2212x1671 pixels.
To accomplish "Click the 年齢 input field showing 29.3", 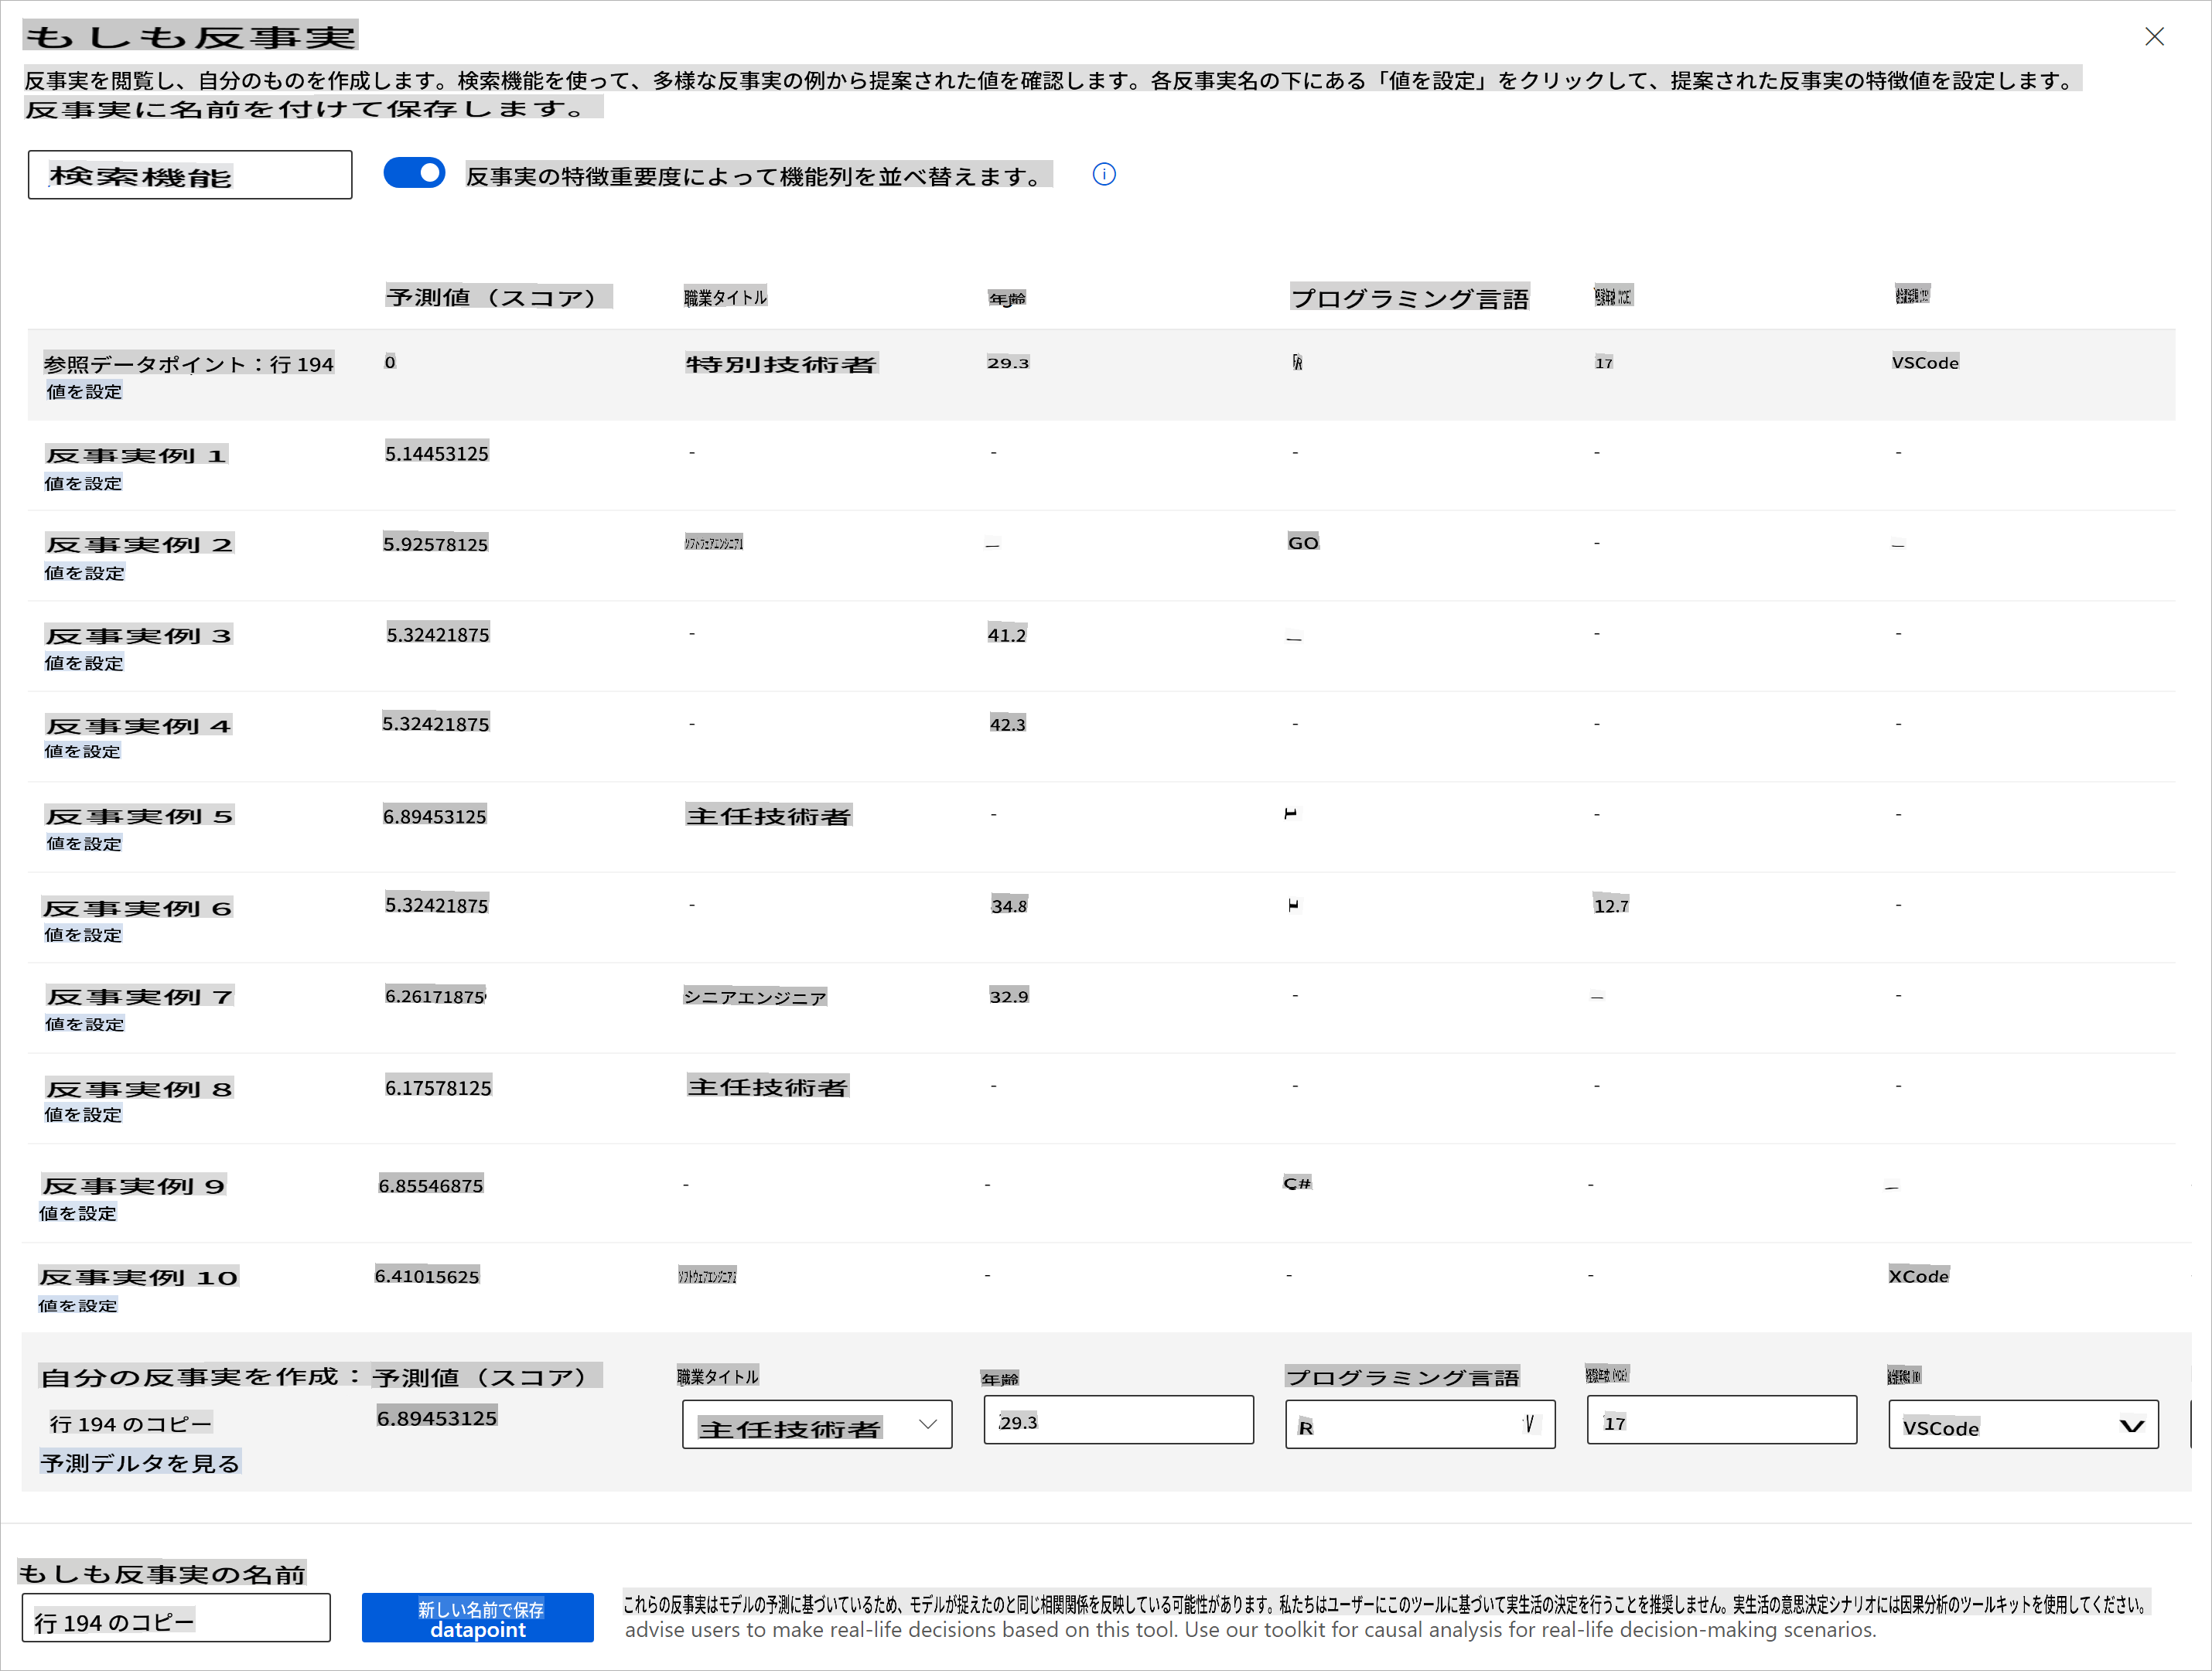I will coord(1117,1421).
